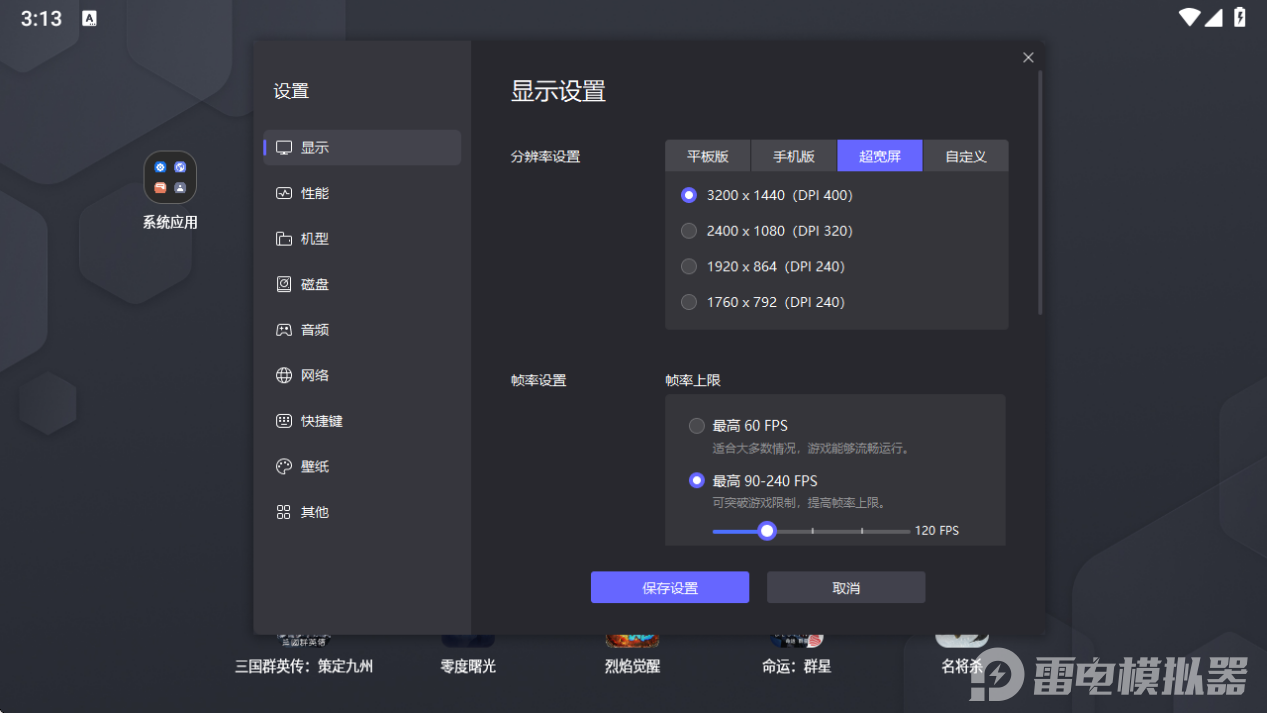Open the 零度曙光 game icon on desktop
Screen dimensions: 1267x713
(x=468, y=639)
